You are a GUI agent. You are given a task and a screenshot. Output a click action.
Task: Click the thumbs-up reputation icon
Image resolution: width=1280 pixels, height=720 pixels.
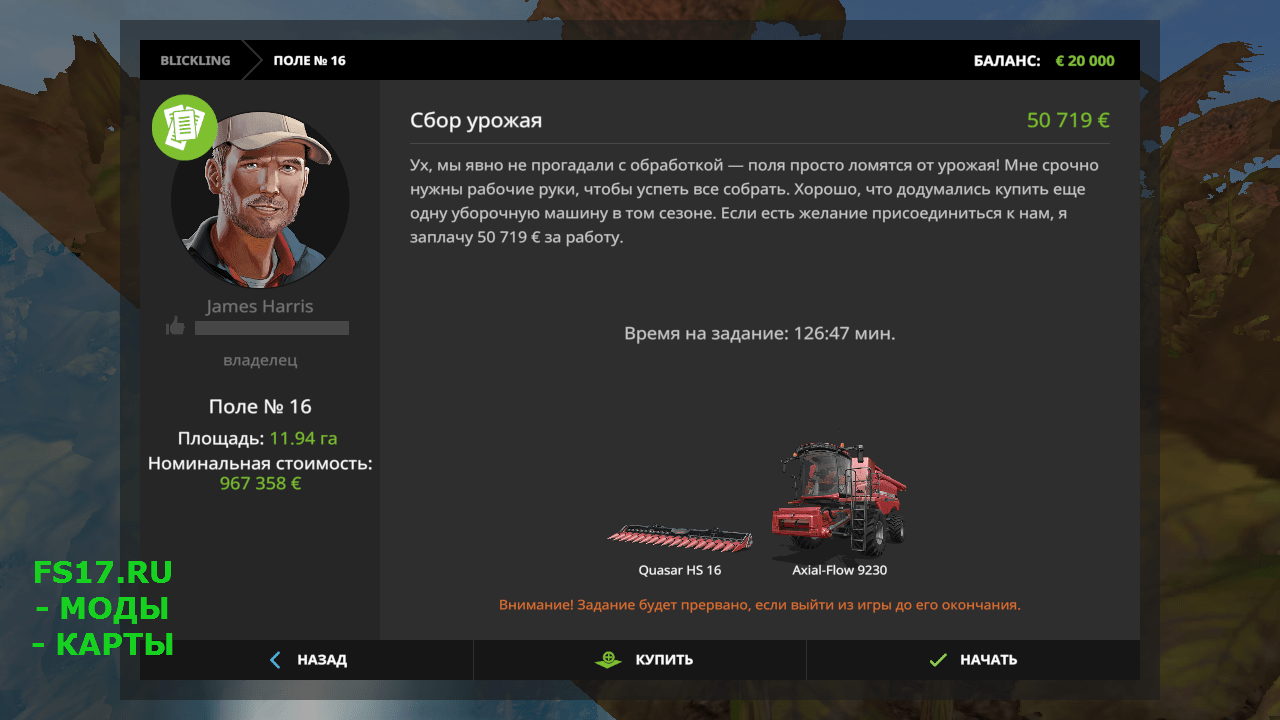(x=175, y=326)
